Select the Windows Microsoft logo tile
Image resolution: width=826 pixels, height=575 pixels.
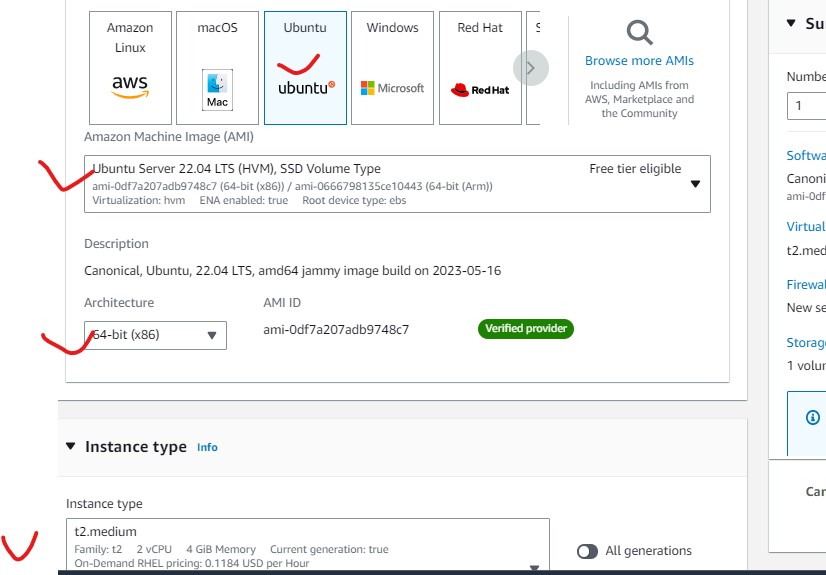pyautogui.click(x=392, y=68)
